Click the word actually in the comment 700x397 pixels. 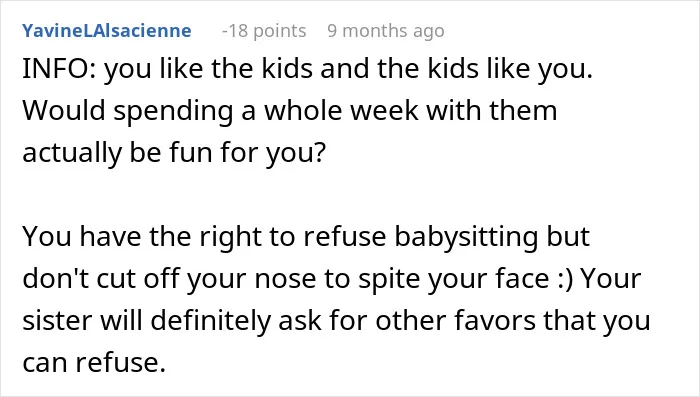coord(72,152)
